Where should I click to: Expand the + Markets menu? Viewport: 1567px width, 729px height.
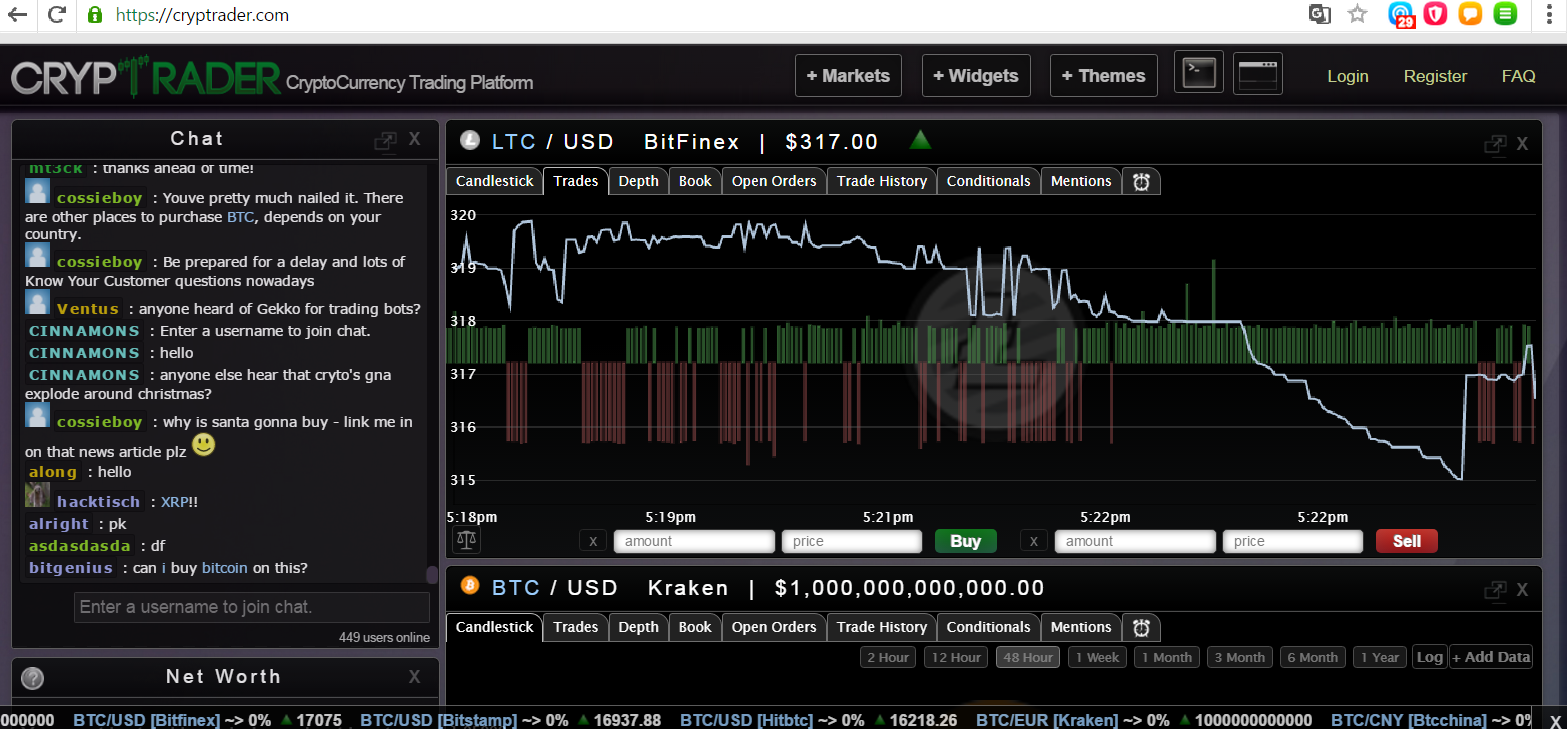point(848,76)
